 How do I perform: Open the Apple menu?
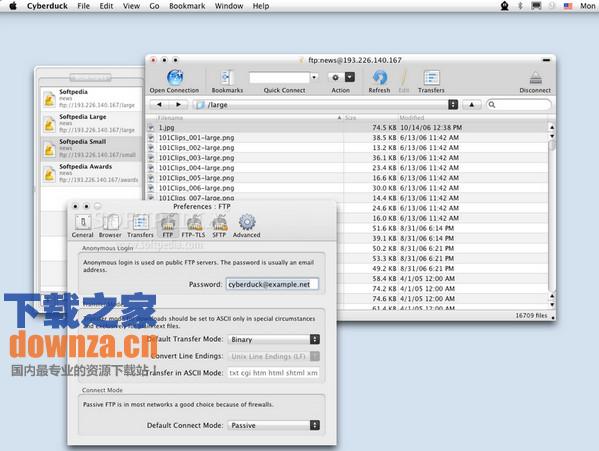click(13, 6)
